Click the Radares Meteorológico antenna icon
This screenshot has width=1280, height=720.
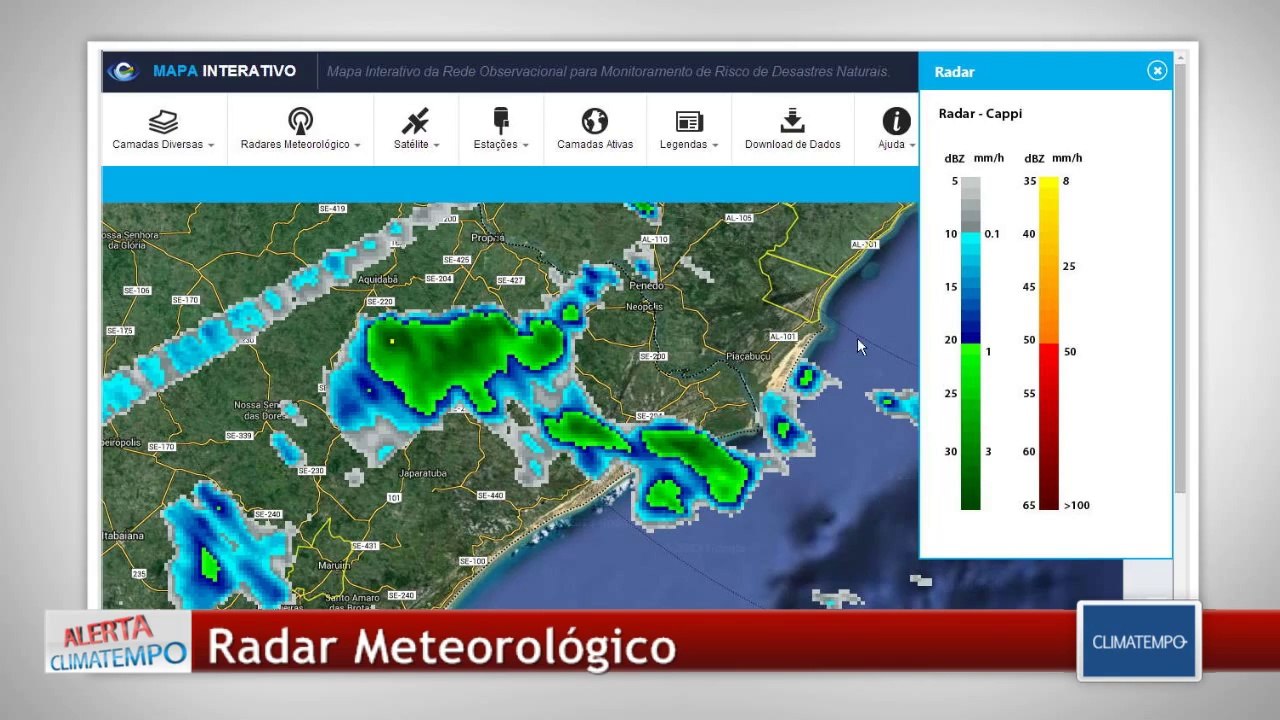(x=300, y=122)
